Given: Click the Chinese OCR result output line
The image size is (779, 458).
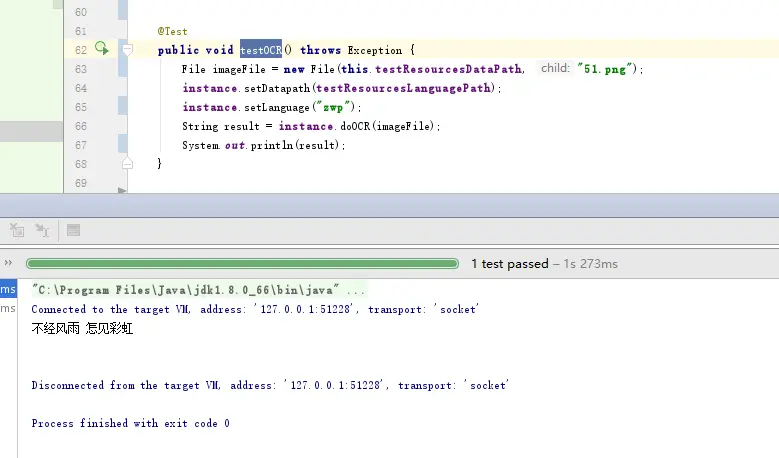Looking at the screenshot, I should pos(82,328).
